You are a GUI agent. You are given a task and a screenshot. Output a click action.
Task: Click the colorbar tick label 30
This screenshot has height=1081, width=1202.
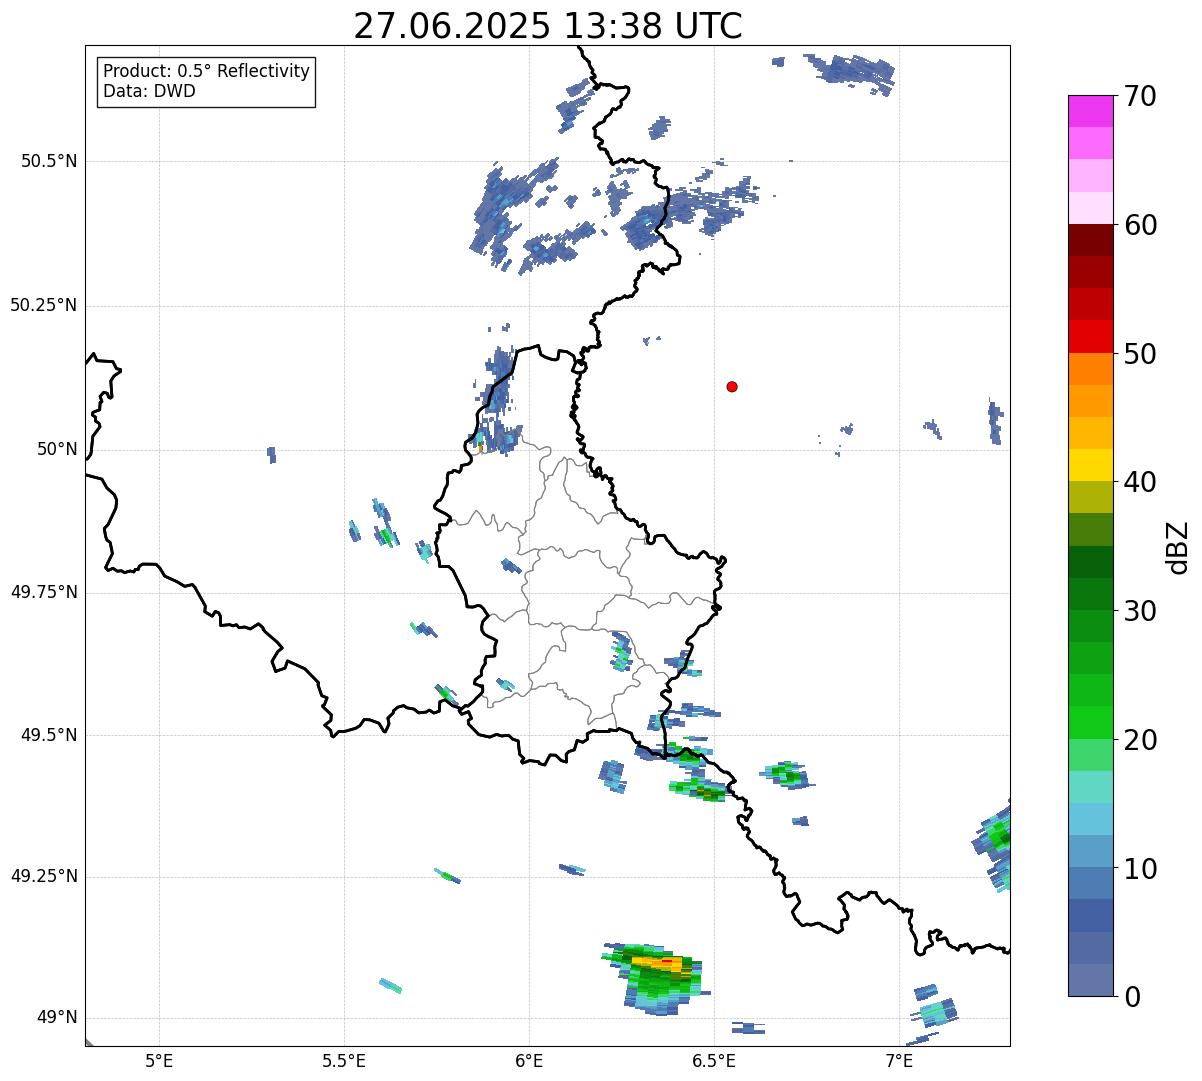[x=1140, y=611]
